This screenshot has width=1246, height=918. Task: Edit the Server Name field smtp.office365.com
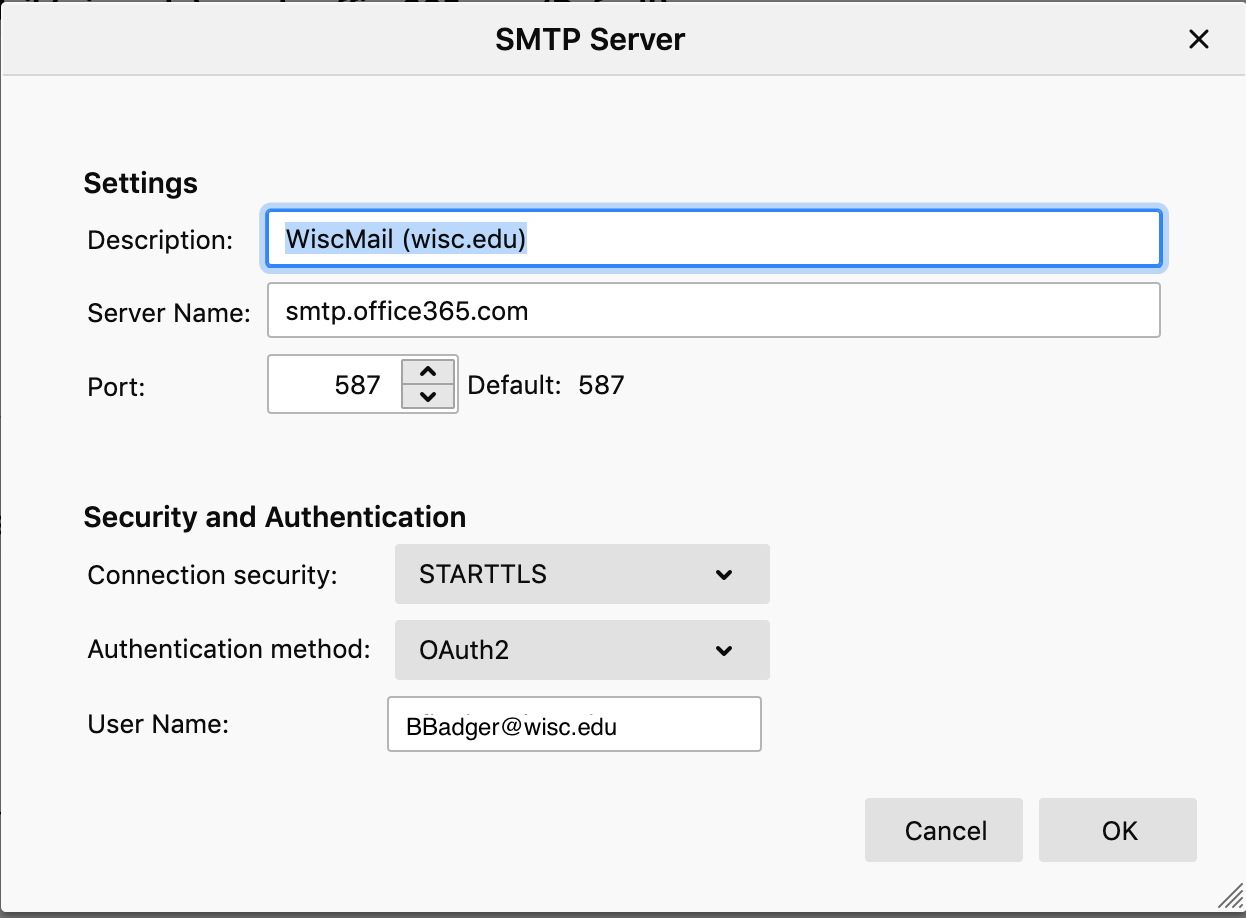click(x=713, y=311)
